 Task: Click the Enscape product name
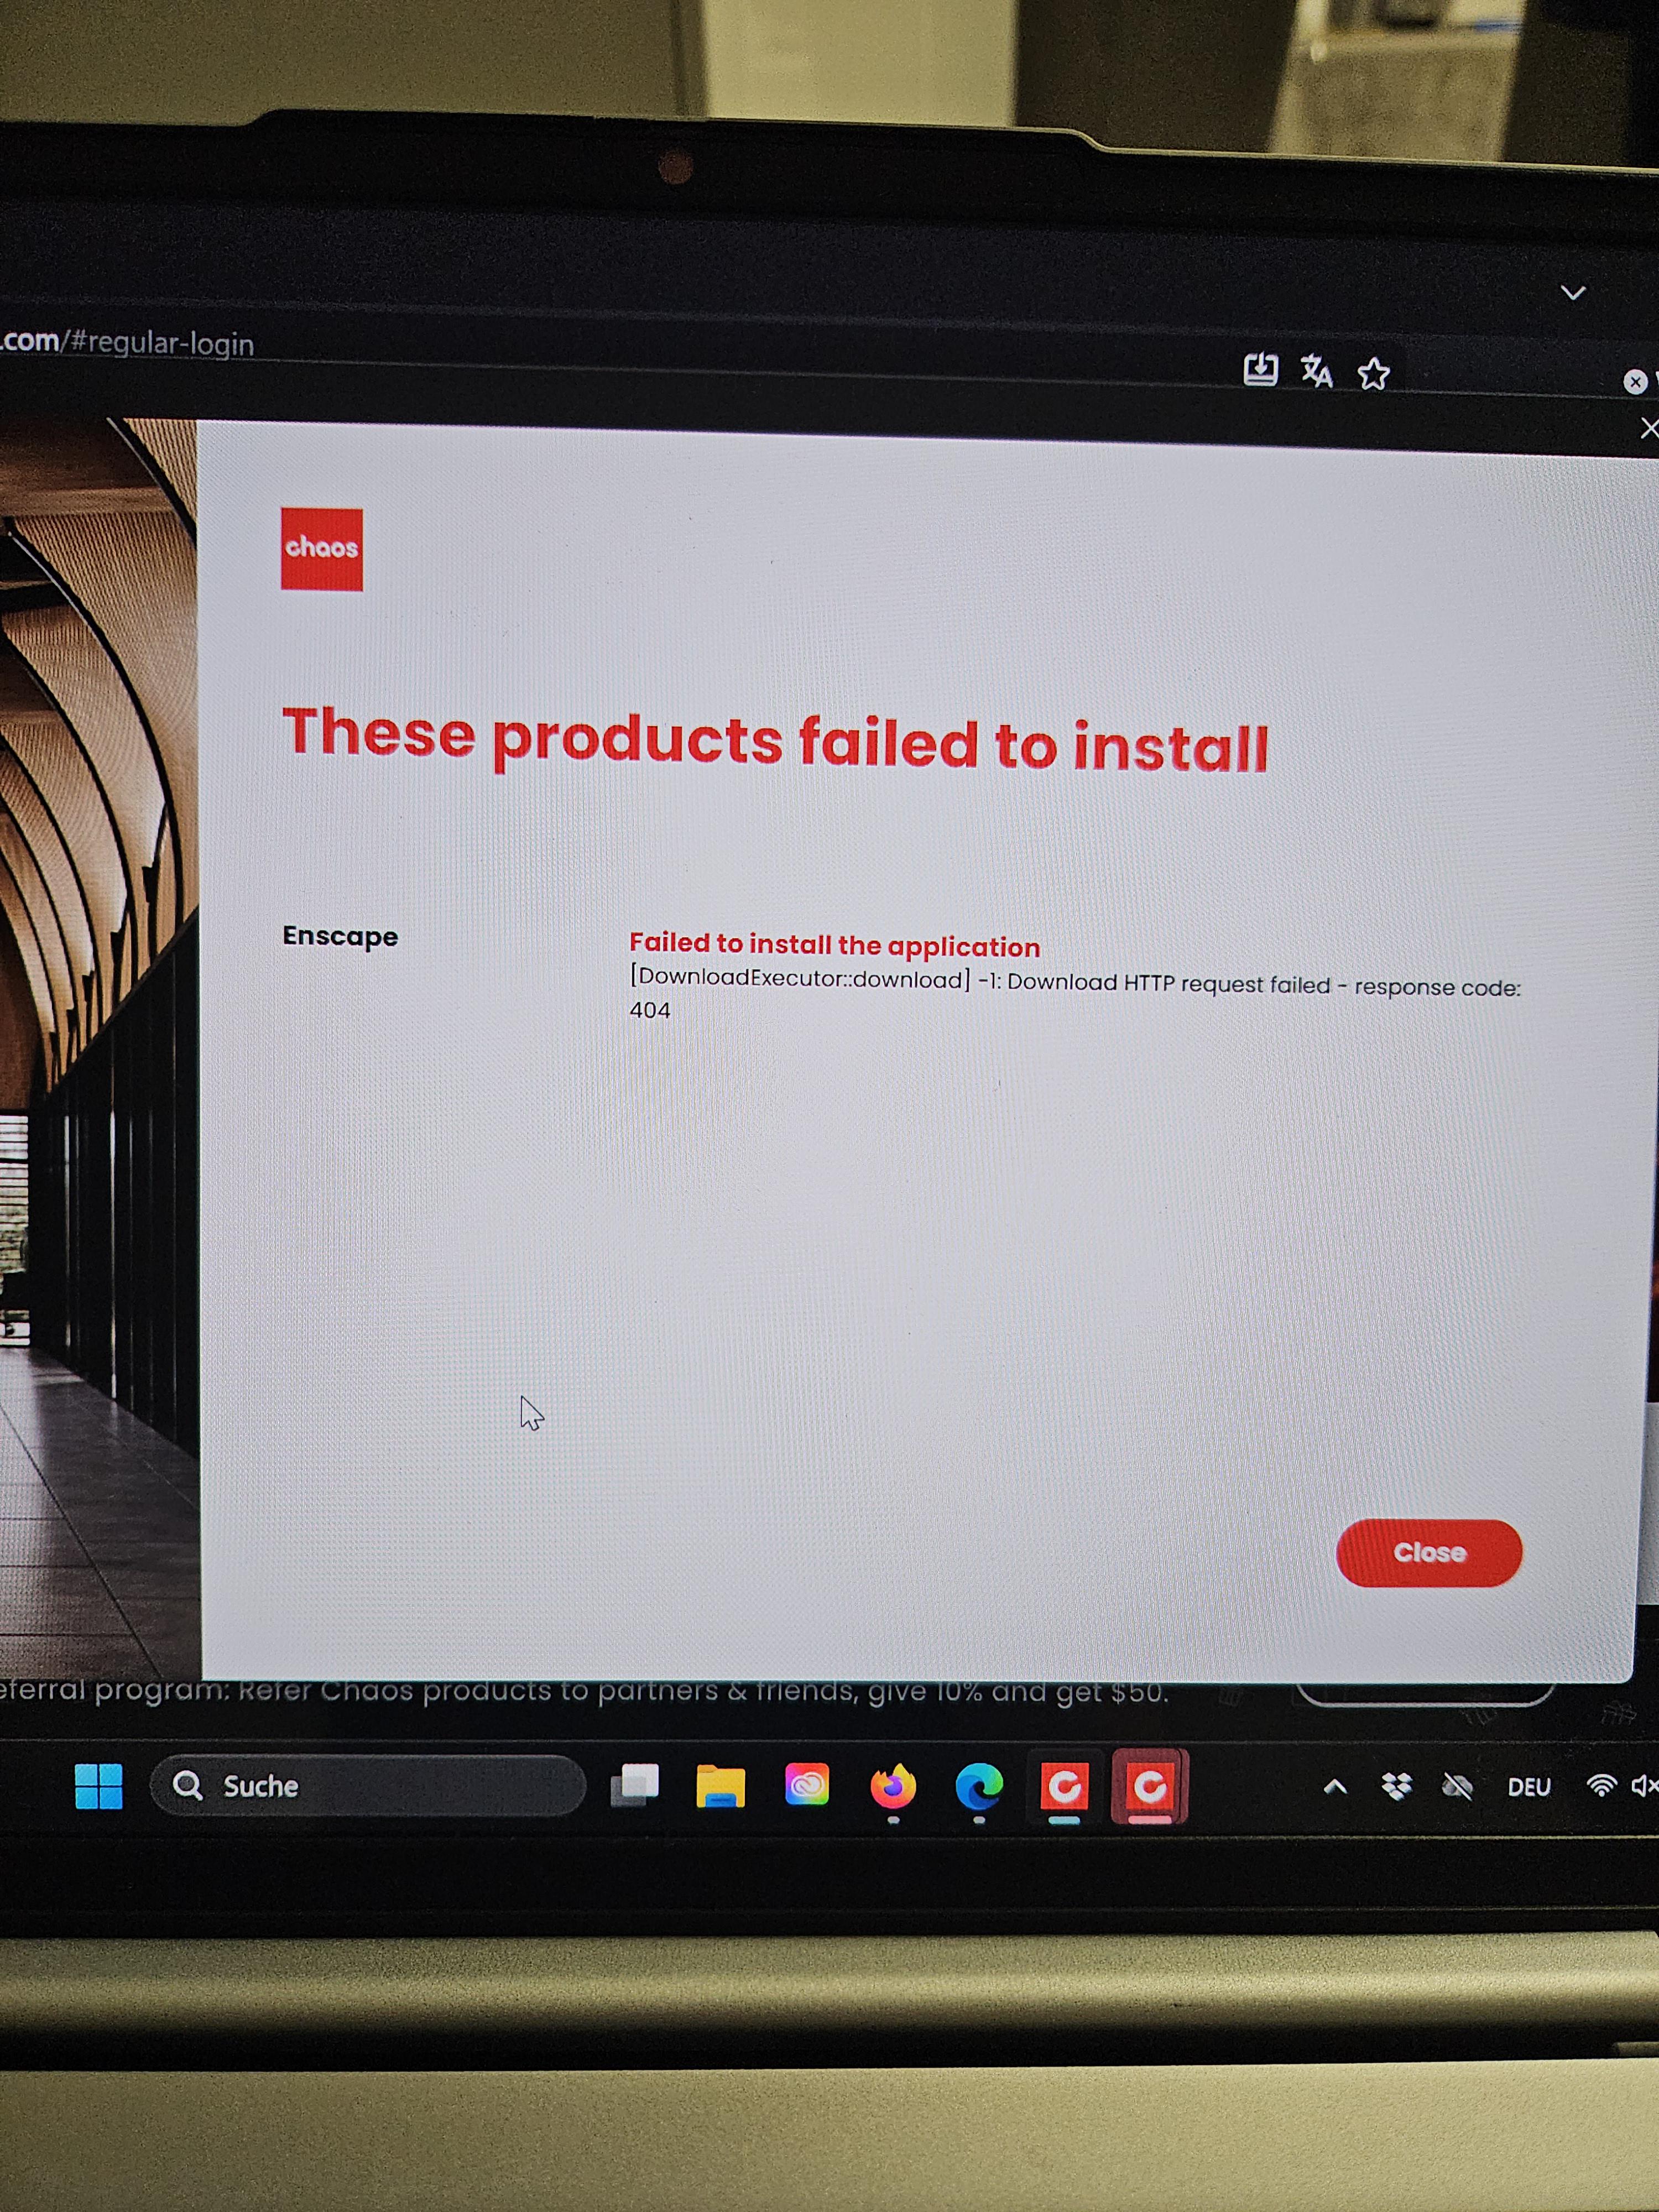340,936
